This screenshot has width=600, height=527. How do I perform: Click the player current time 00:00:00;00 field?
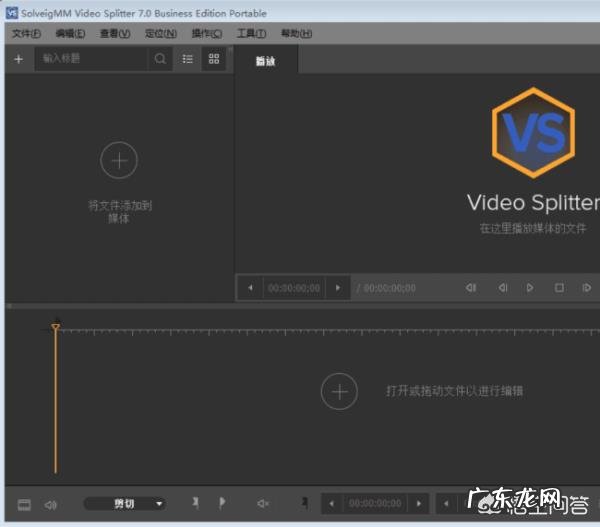tap(294, 288)
